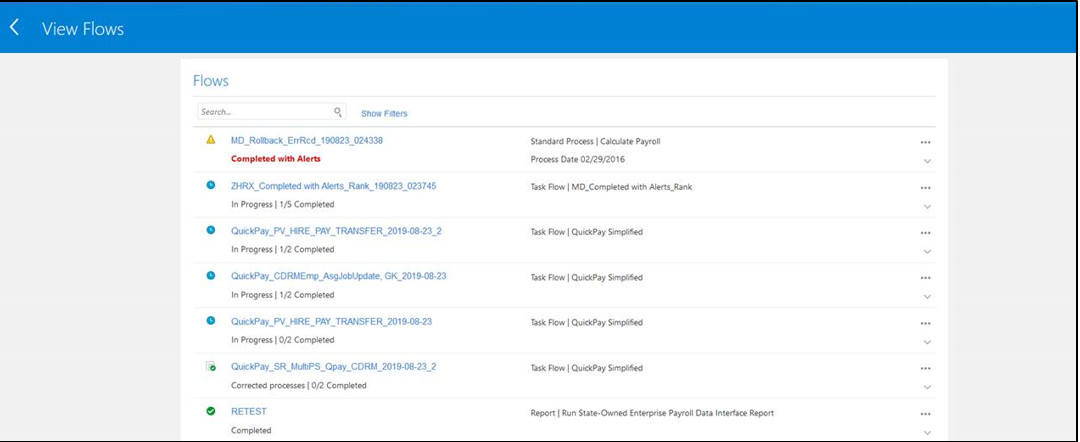Image resolution: width=1080 pixels, height=442 pixels.
Task: Click the search magnifier icon
Action: 338,113
